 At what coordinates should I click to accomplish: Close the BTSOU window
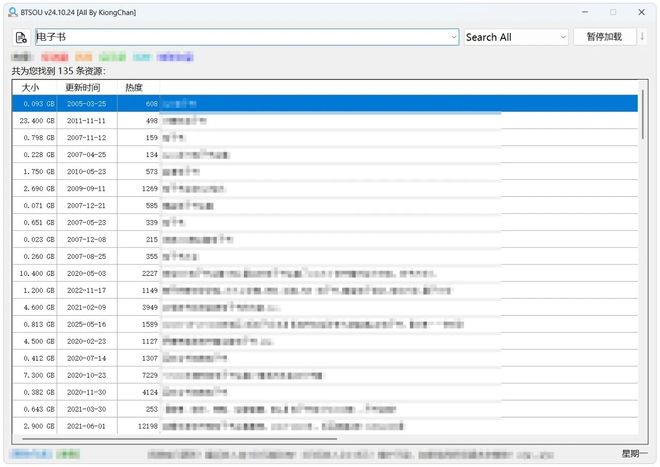point(642,12)
